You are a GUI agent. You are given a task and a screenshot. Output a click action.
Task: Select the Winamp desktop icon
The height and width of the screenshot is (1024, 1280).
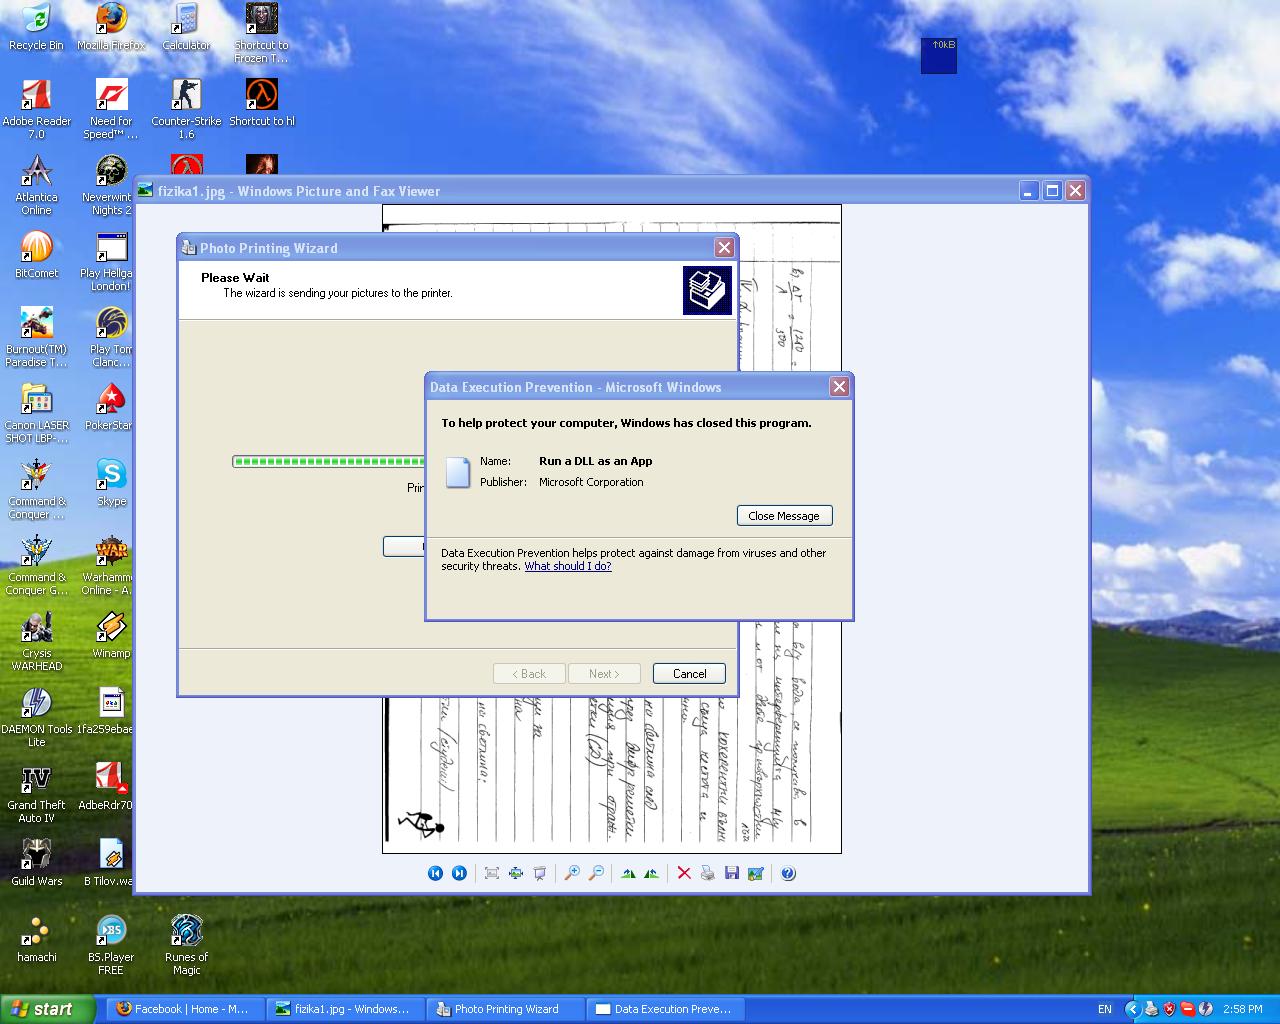[111, 635]
